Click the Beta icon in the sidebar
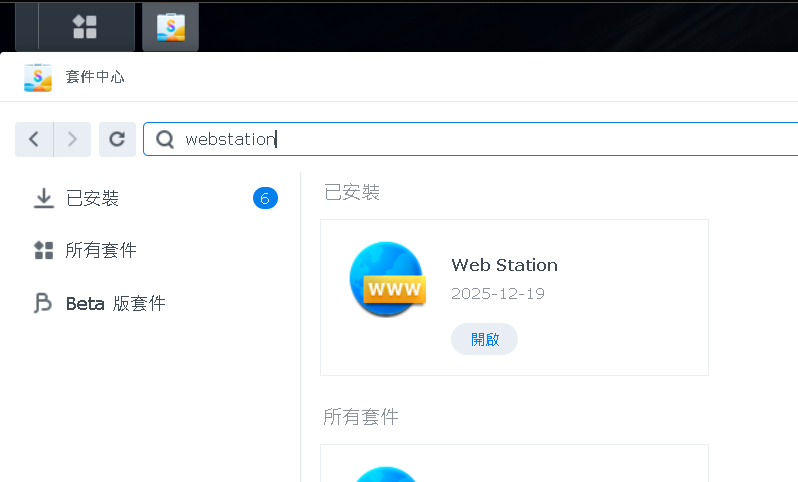This screenshot has width=798, height=482. 43,303
